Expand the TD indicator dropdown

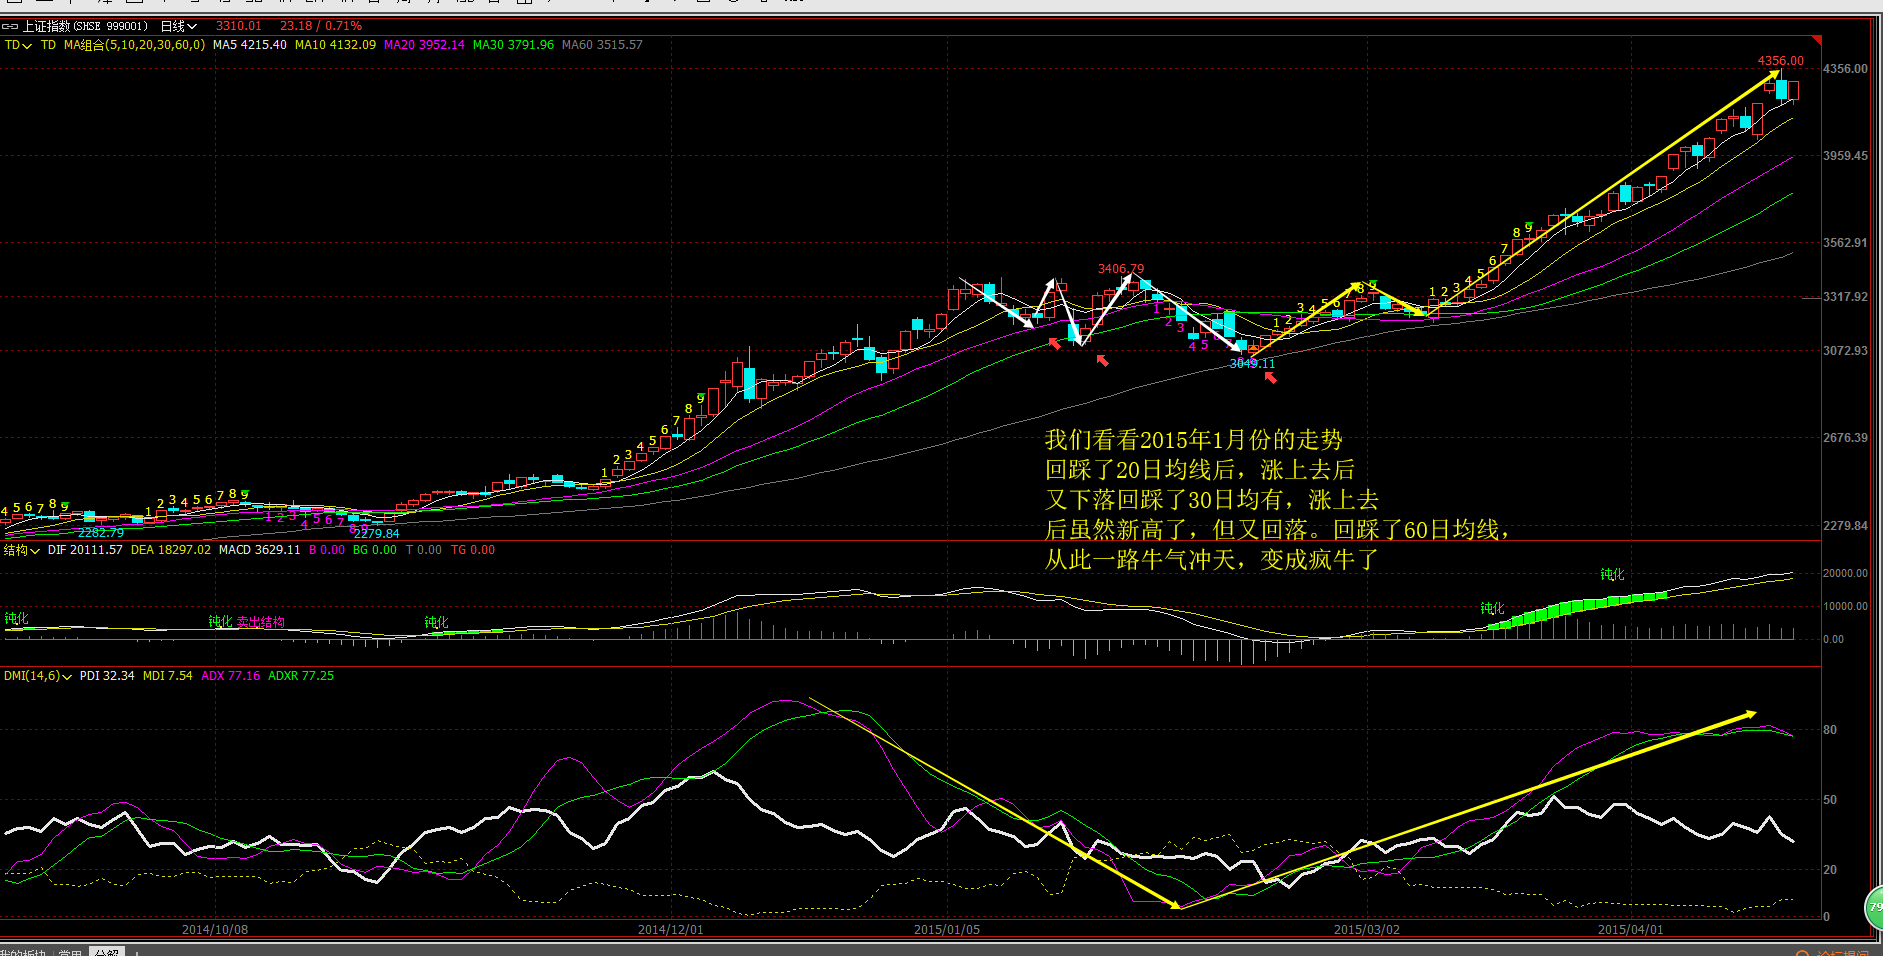(x=18, y=45)
